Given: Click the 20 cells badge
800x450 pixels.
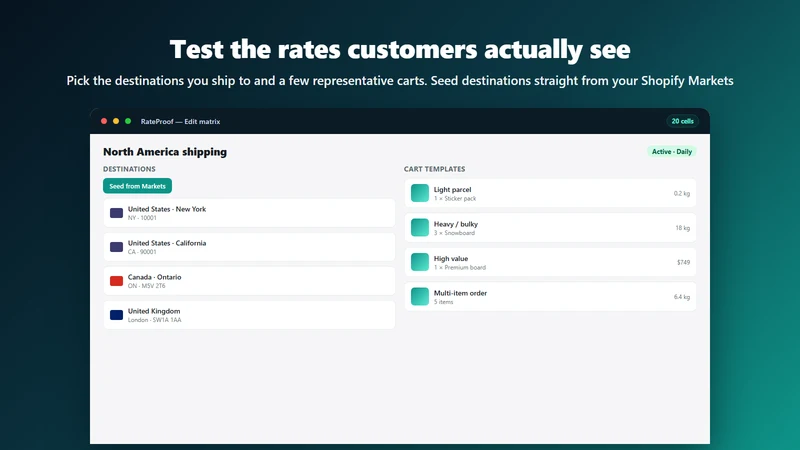Looking at the screenshot, I should (682, 121).
